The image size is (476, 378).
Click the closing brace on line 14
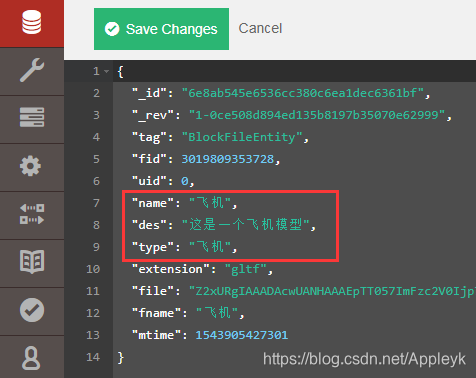[121, 358]
